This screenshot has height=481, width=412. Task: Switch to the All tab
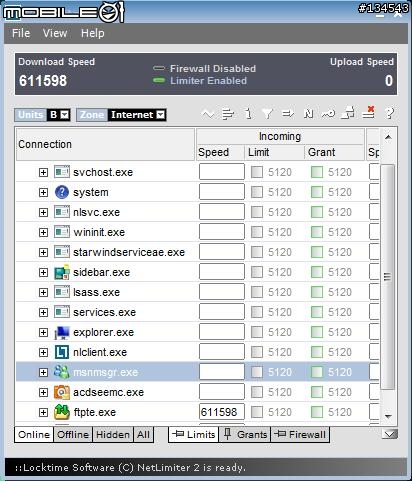(x=143, y=434)
